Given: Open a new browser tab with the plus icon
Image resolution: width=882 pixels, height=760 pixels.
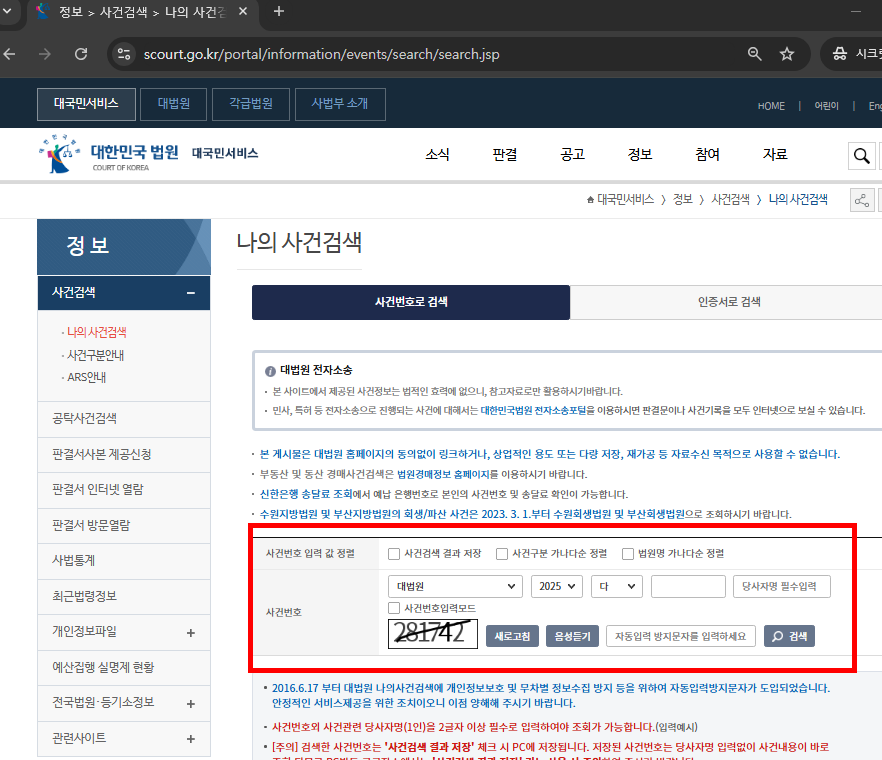Looking at the screenshot, I should (x=278, y=13).
